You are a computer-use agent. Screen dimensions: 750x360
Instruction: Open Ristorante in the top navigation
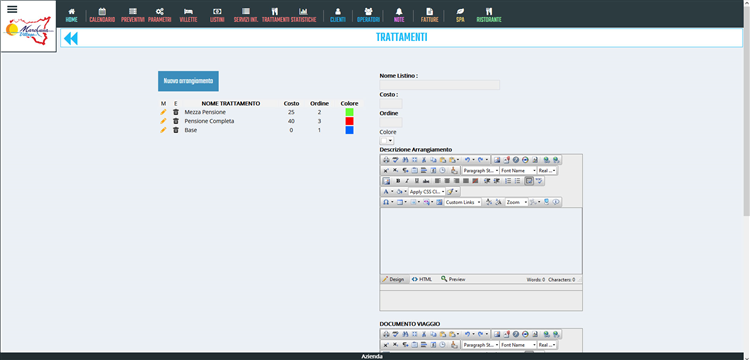point(488,15)
